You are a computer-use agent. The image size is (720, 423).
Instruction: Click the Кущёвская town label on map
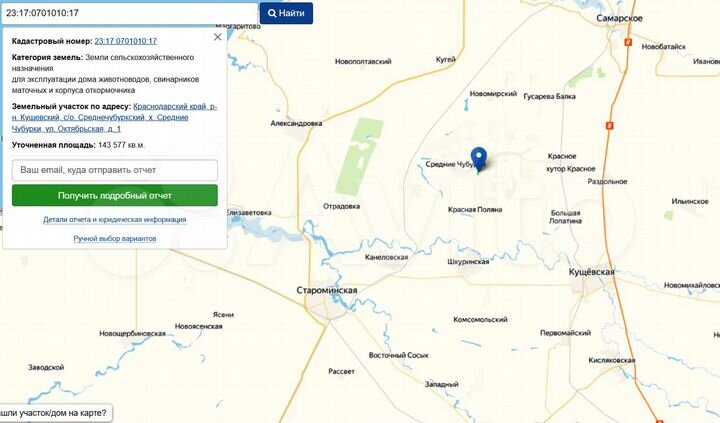[x=591, y=272]
